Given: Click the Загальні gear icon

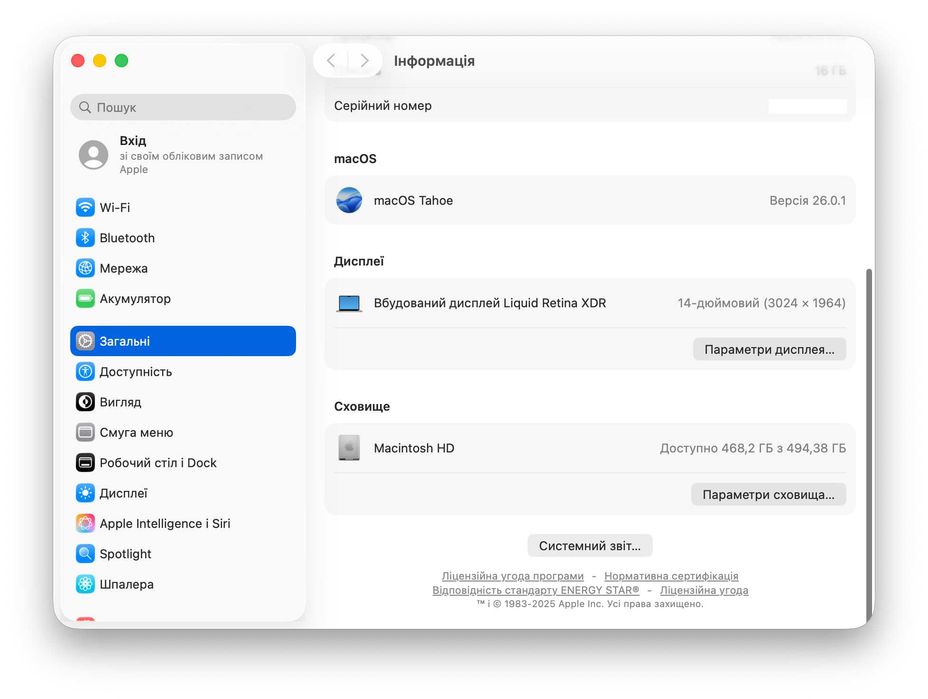Looking at the screenshot, I should tap(85, 341).
